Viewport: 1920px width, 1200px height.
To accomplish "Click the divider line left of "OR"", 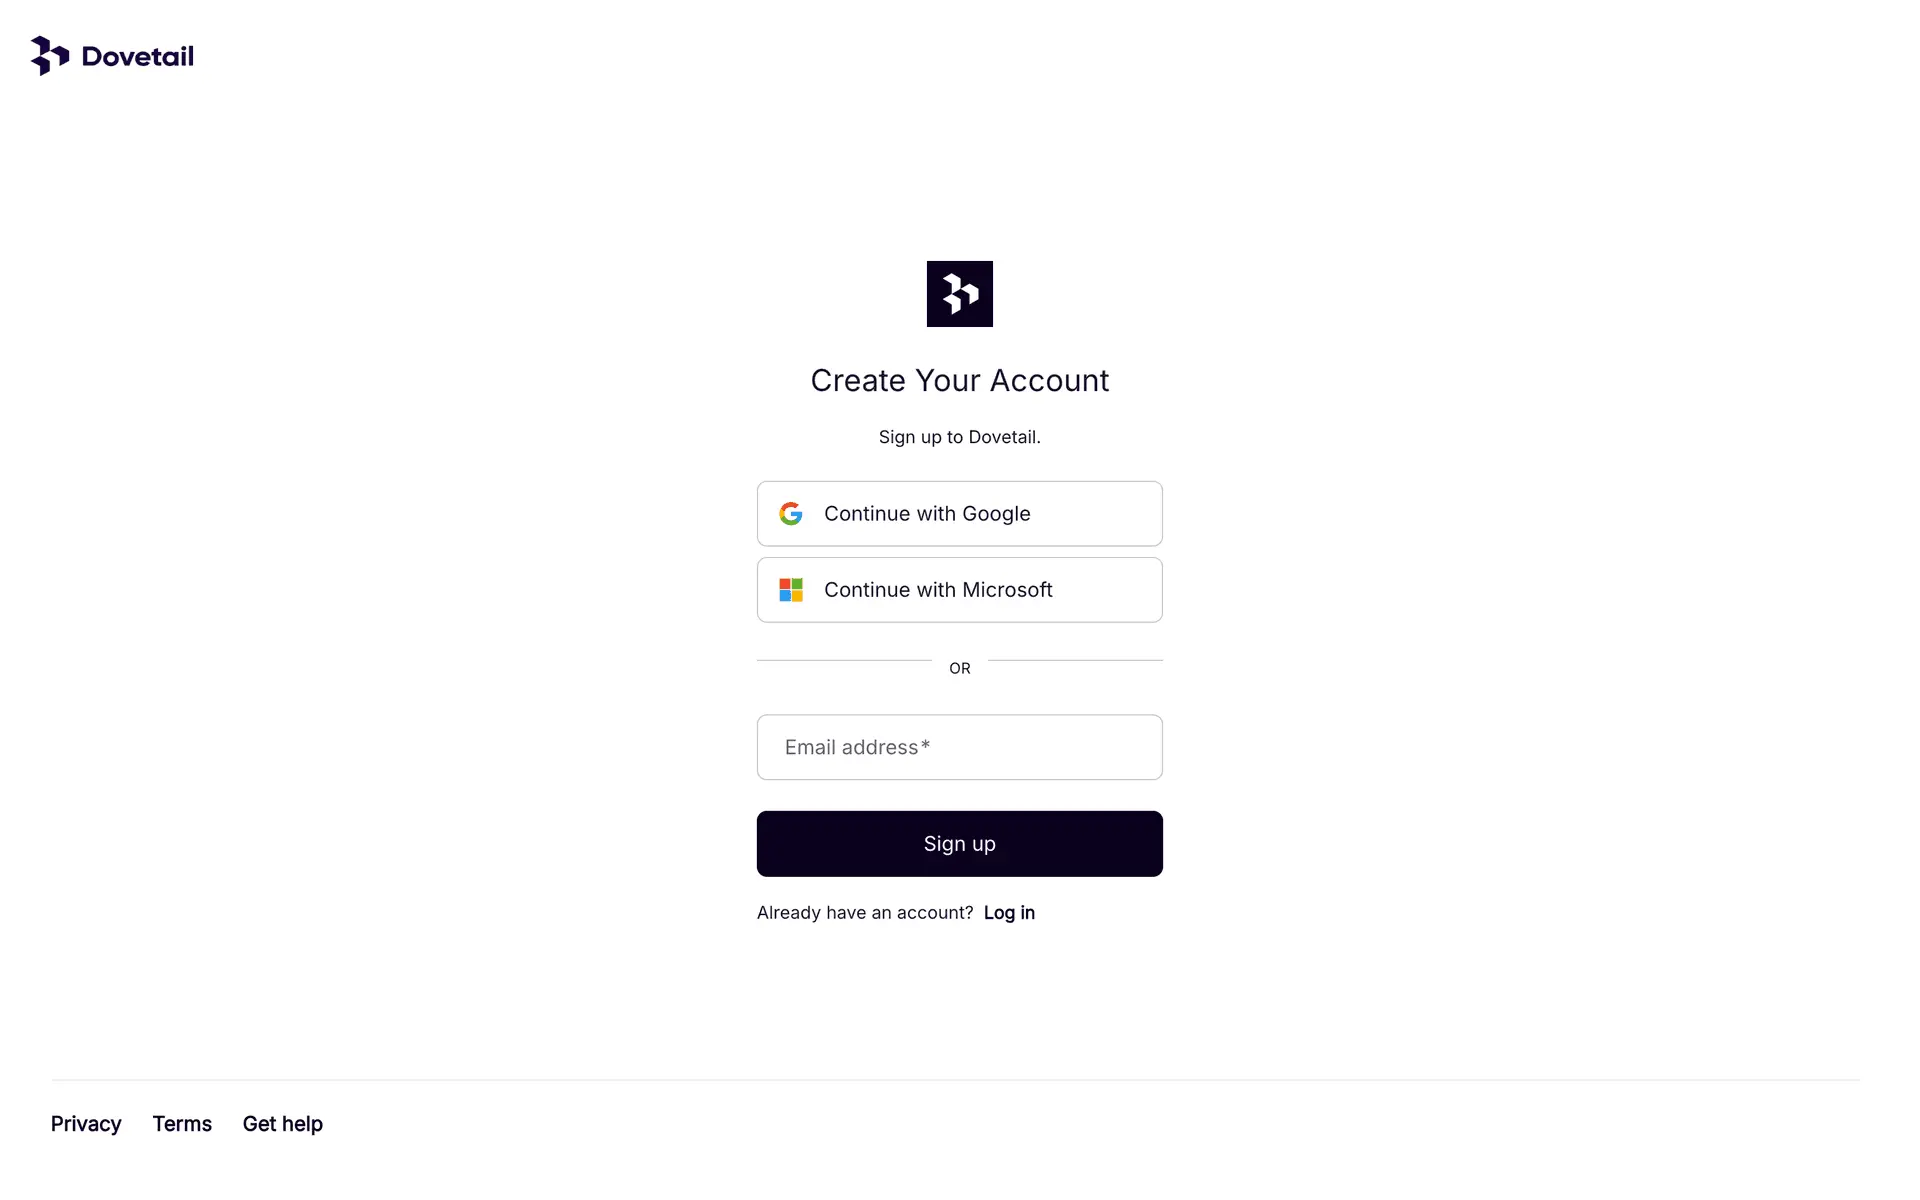I will tap(844, 660).
